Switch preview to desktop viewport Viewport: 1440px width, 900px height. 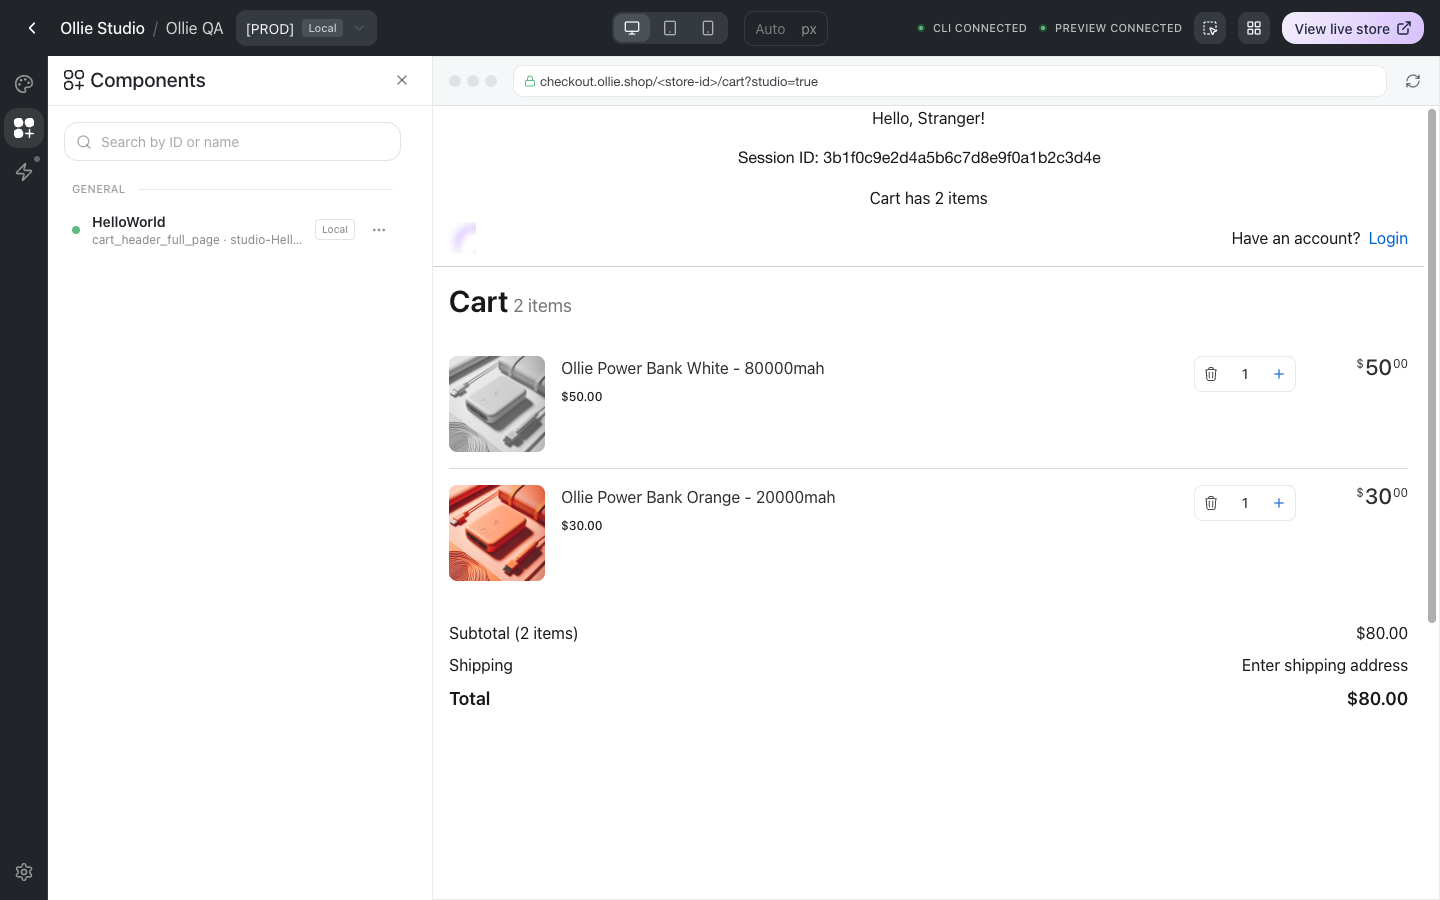pyautogui.click(x=632, y=28)
